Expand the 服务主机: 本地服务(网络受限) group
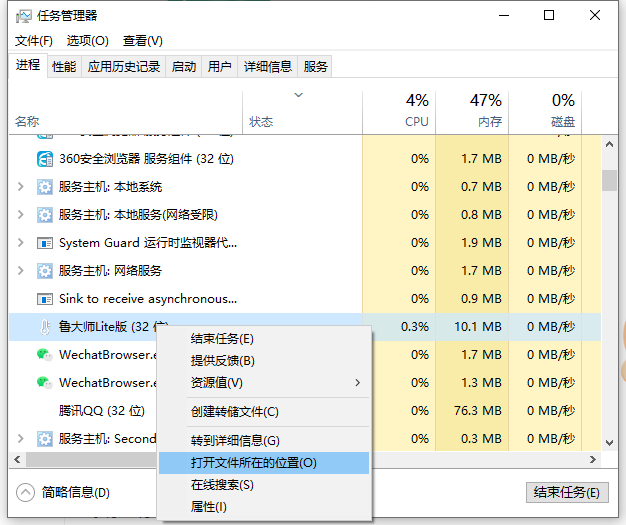This screenshot has width=626, height=525. pos(21,215)
